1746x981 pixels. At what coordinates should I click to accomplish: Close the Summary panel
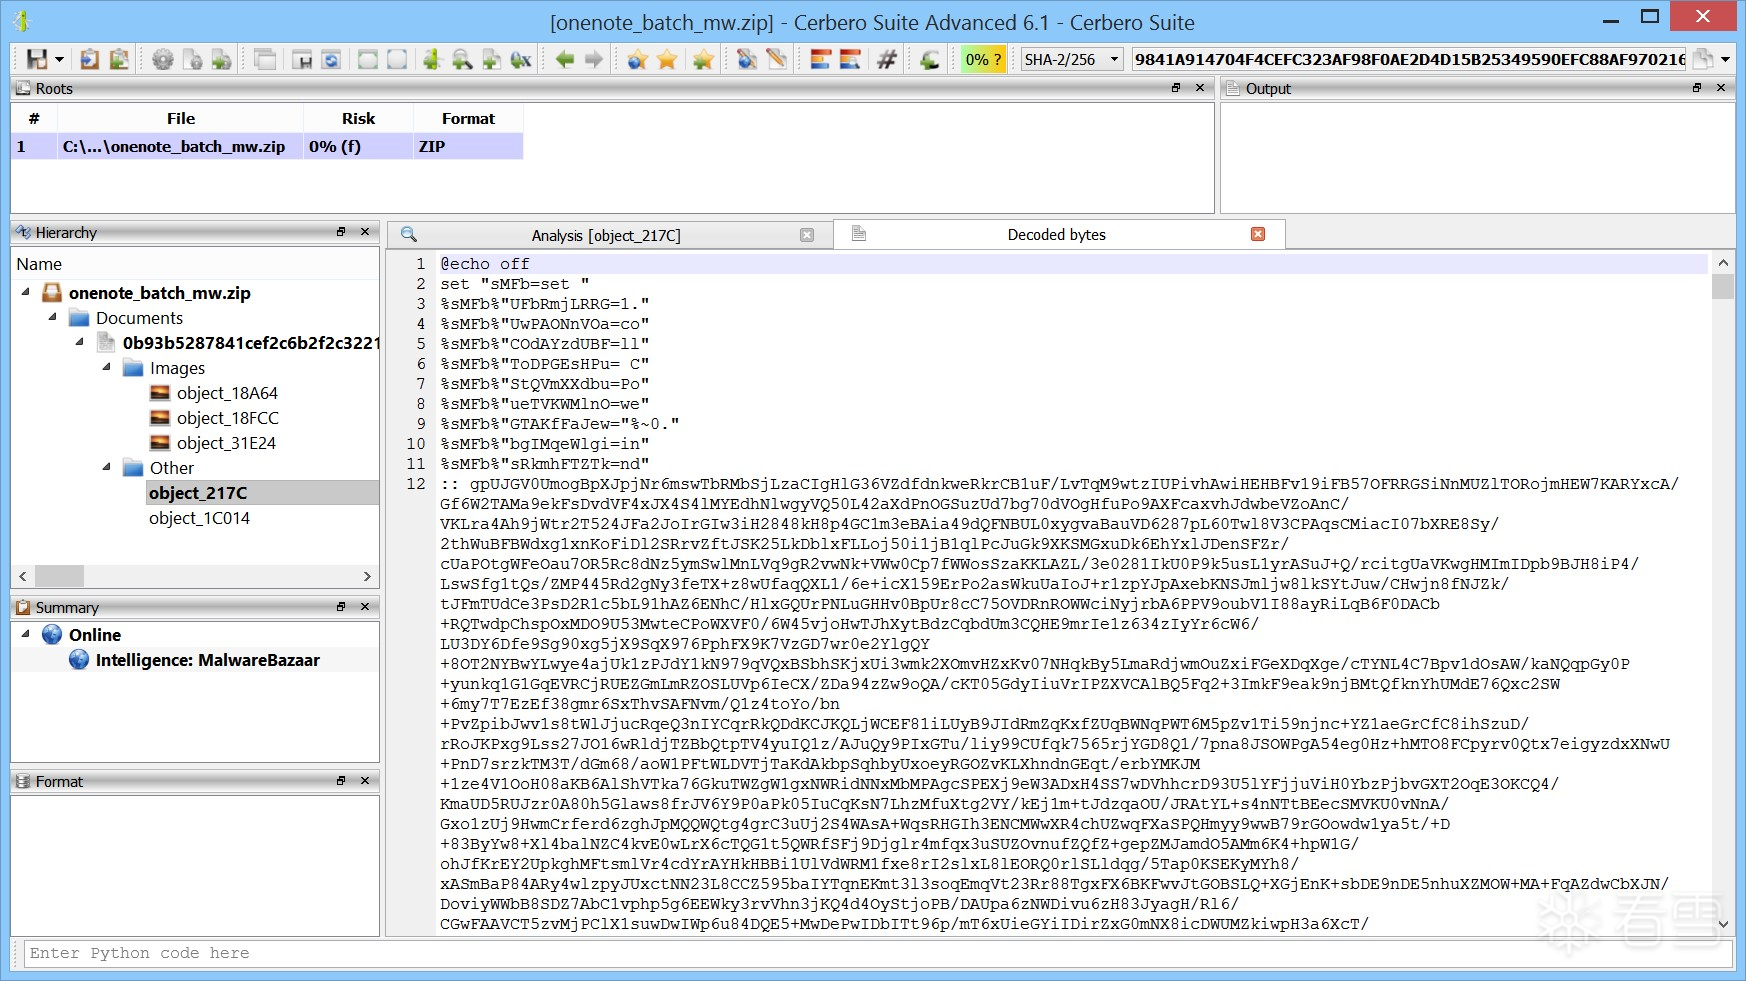[x=365, y=607]
